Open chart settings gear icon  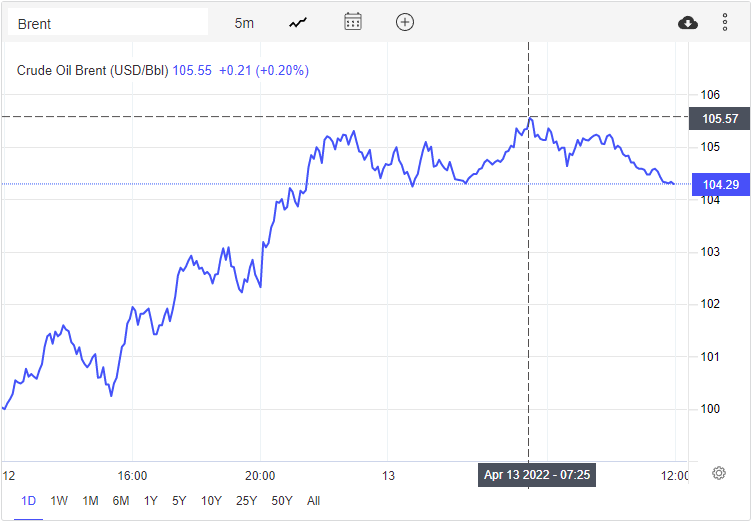point(719,473)
